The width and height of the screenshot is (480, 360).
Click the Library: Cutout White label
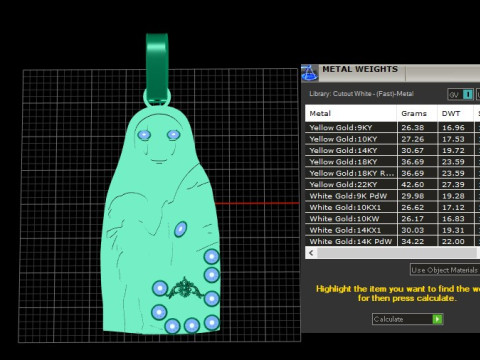[x=361, y=94]
